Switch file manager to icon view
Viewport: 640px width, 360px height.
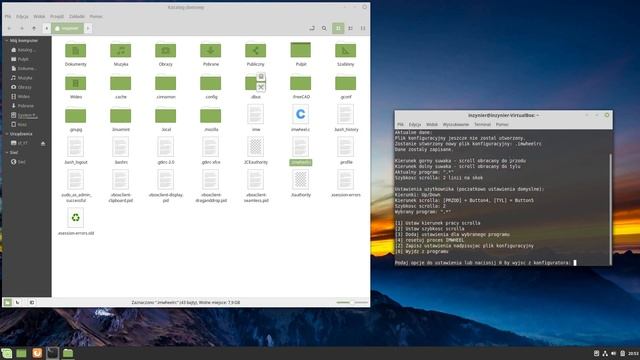tap(338, 28)
